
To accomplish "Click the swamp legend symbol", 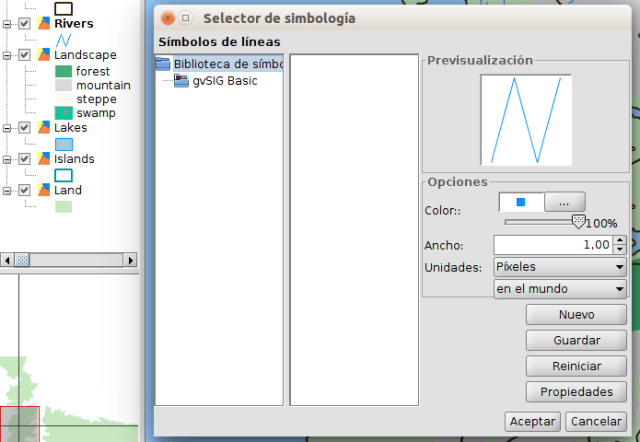I will point(63,113).
